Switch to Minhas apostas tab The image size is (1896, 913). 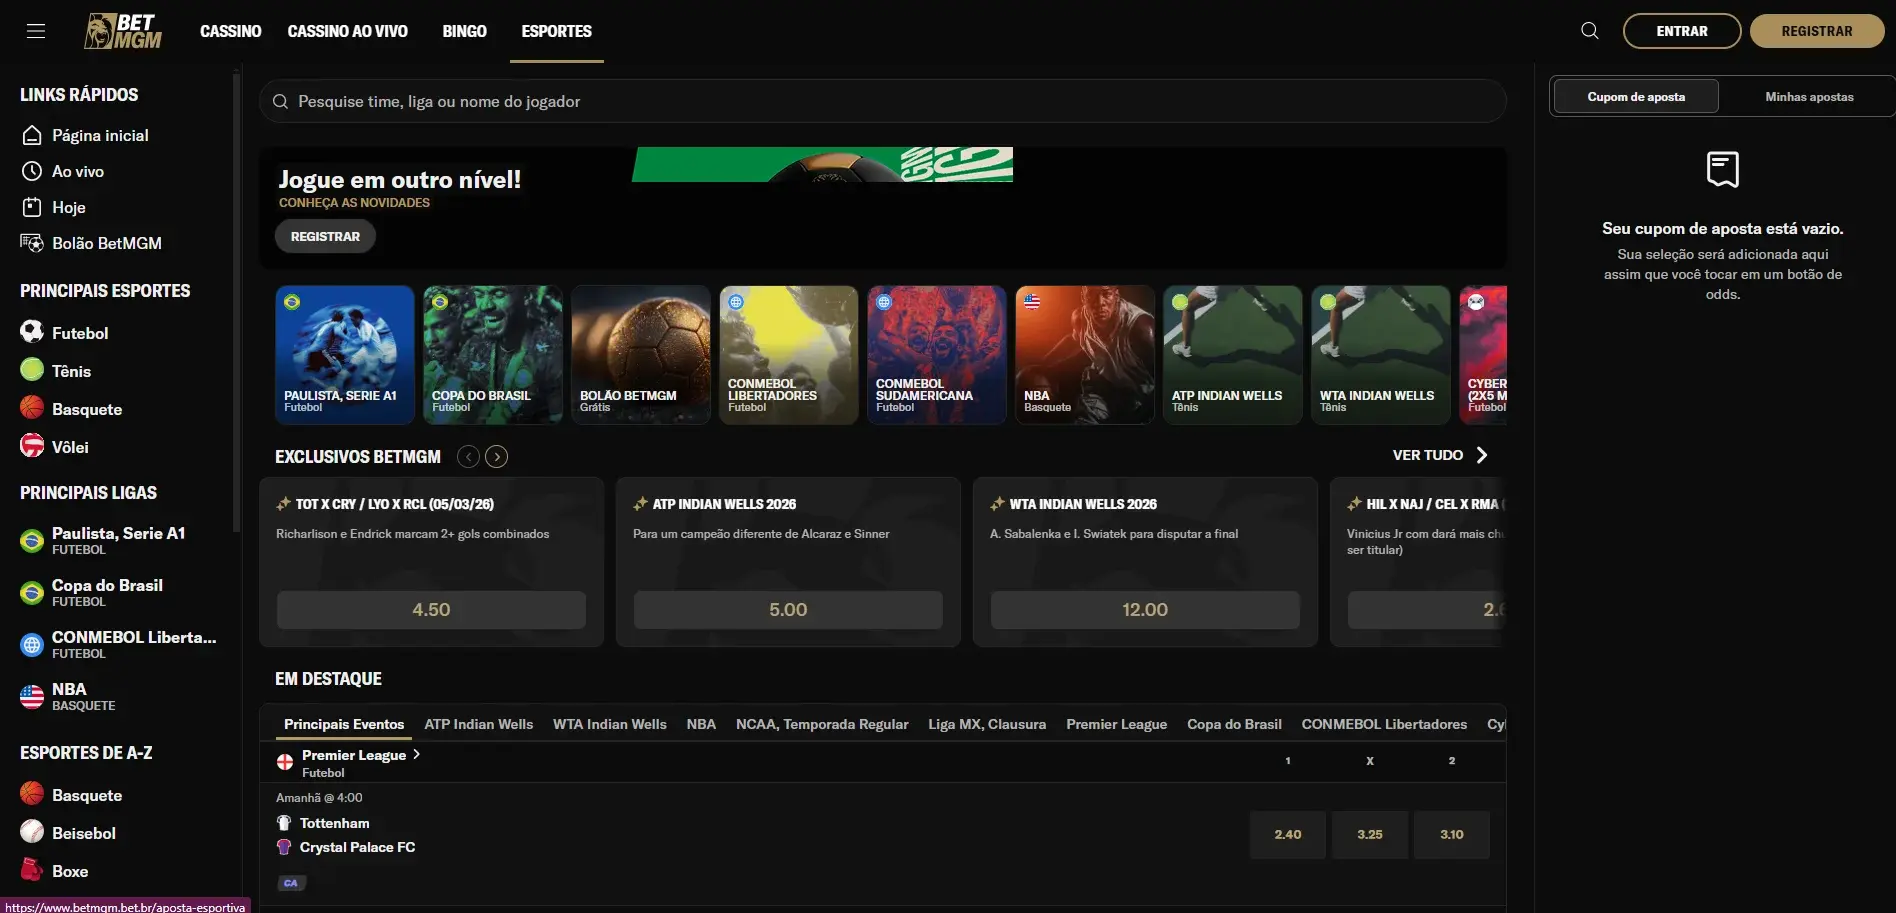(x=1808, y=97)
